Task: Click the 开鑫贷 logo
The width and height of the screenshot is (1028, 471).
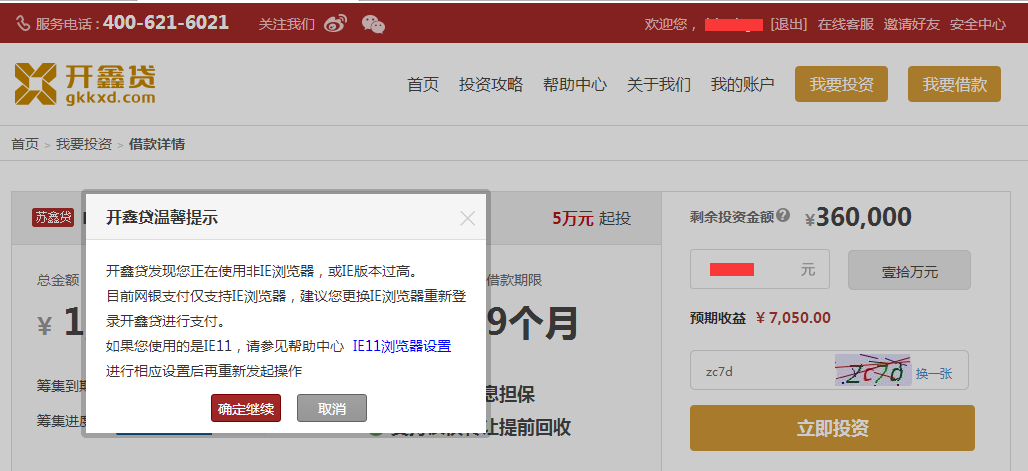Action: click(x=85, y=84)
